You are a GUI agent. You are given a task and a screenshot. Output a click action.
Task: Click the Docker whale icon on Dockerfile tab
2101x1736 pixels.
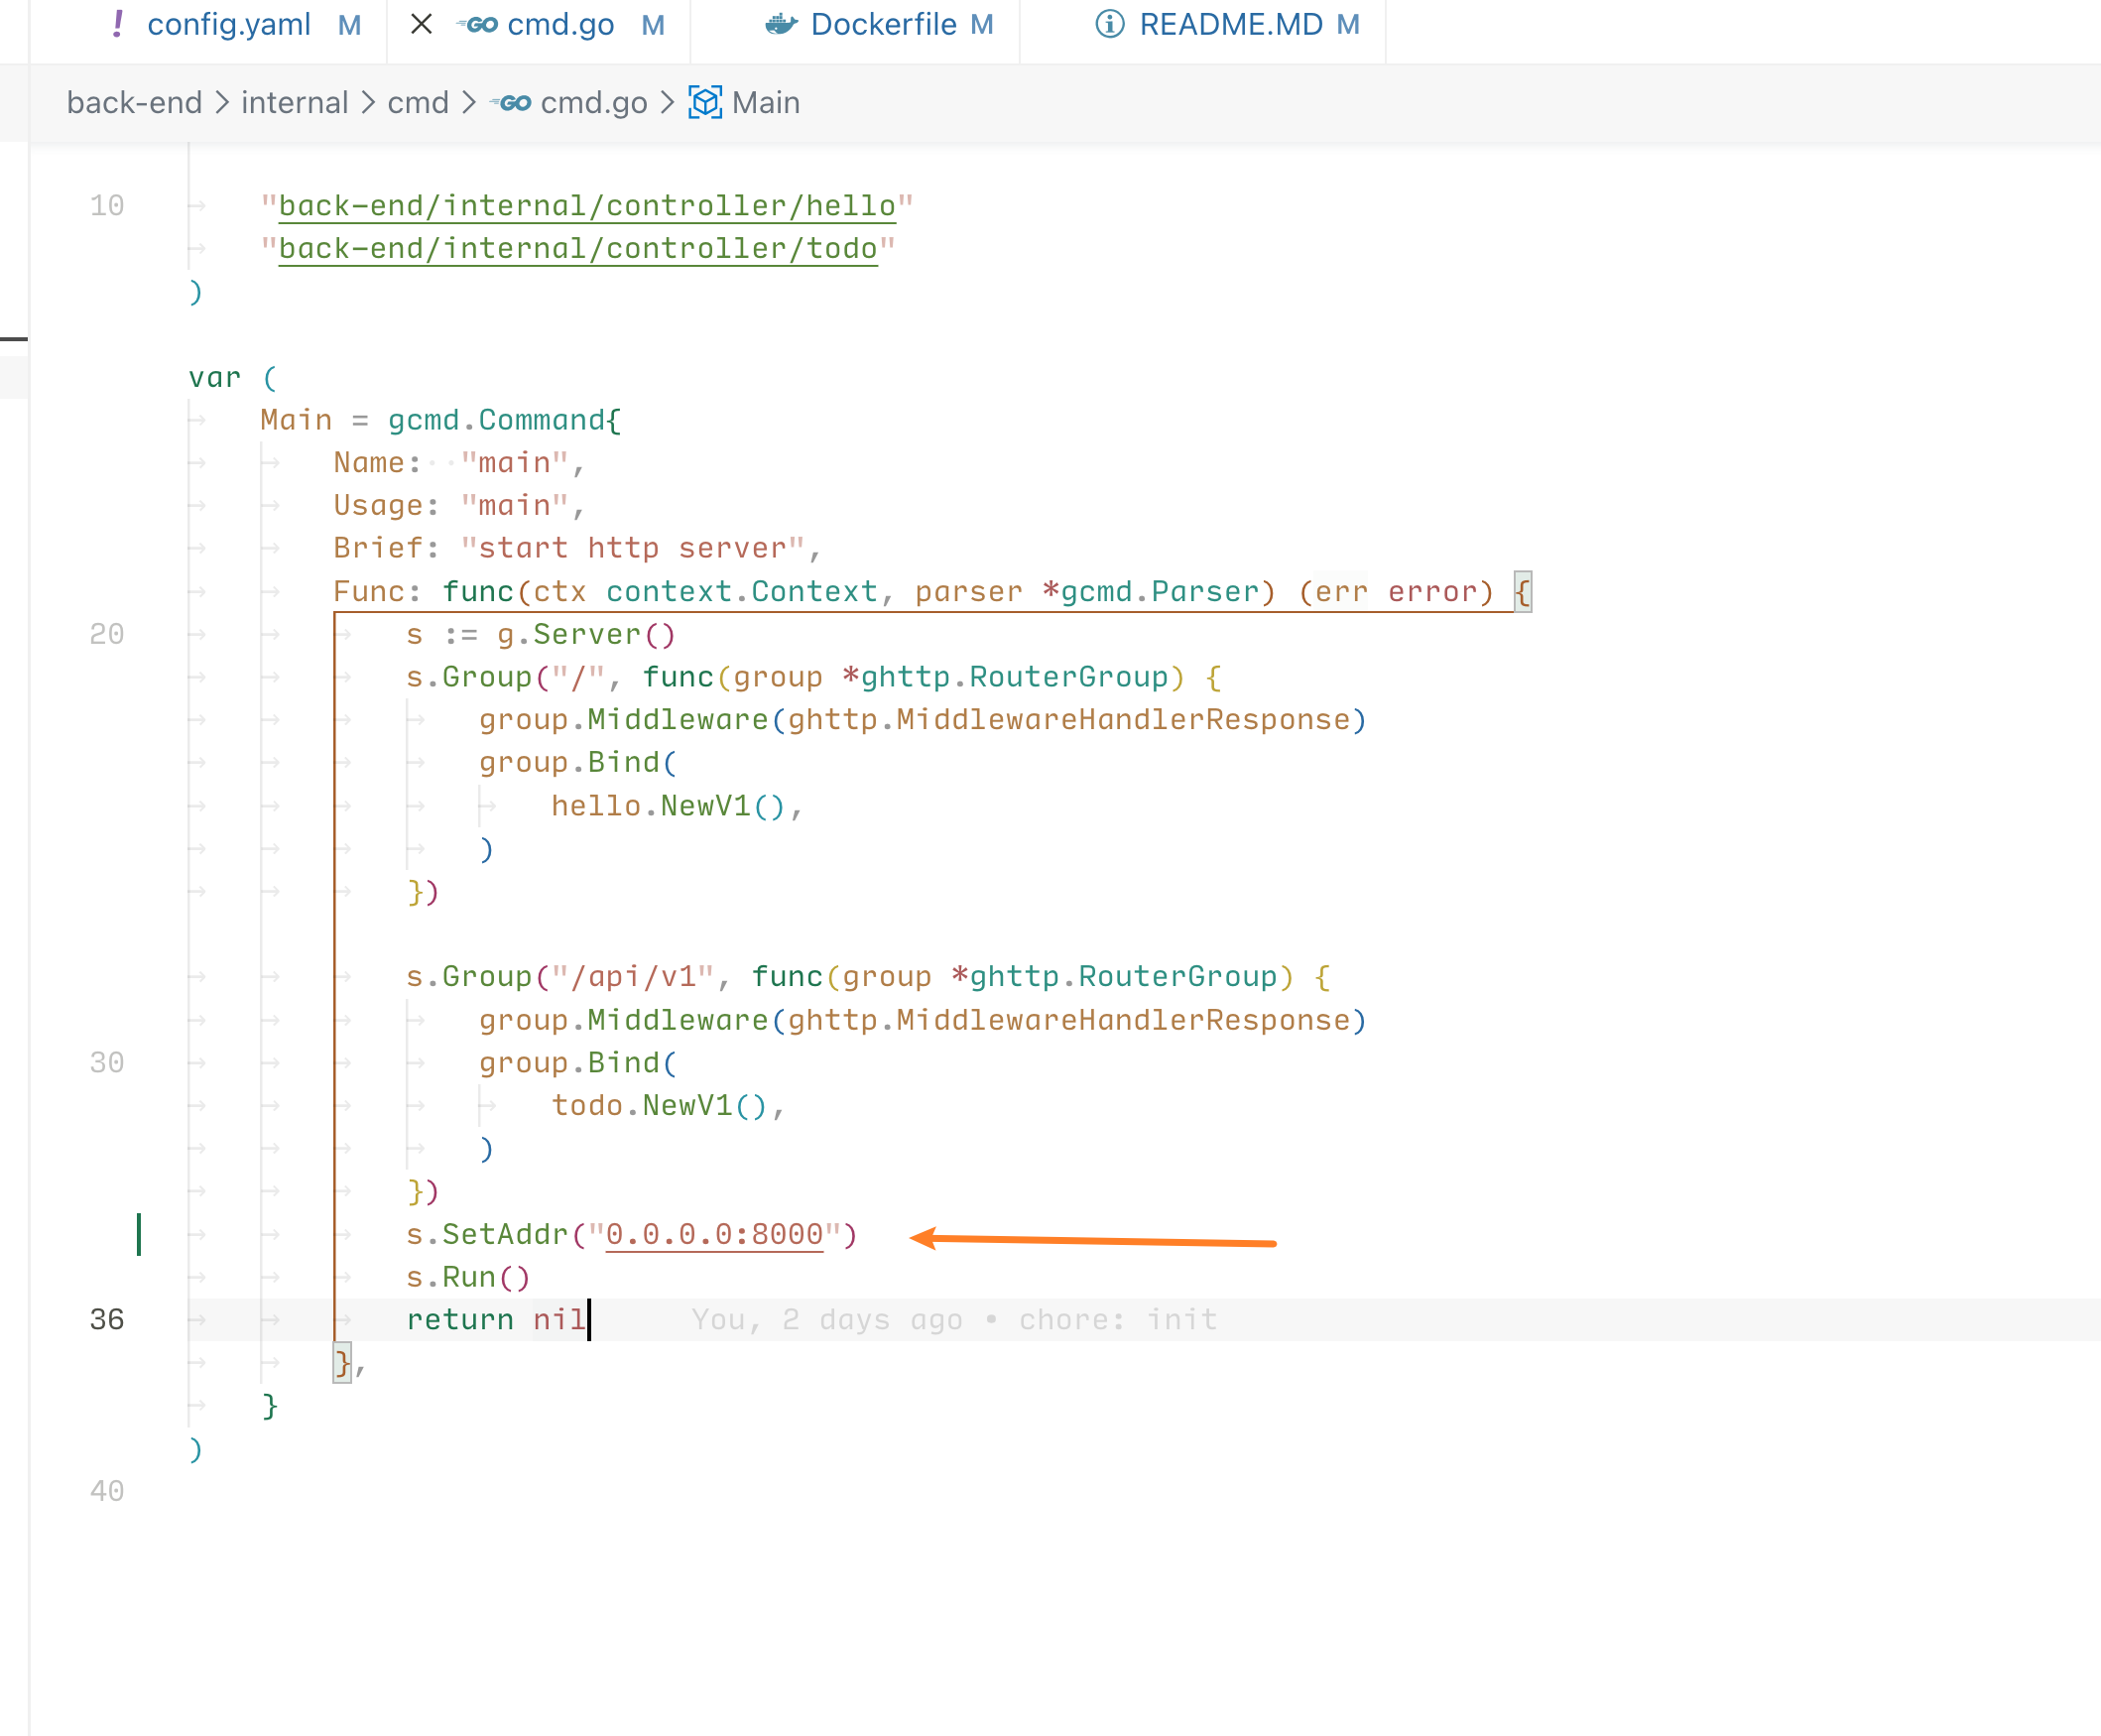click(781, 24)
